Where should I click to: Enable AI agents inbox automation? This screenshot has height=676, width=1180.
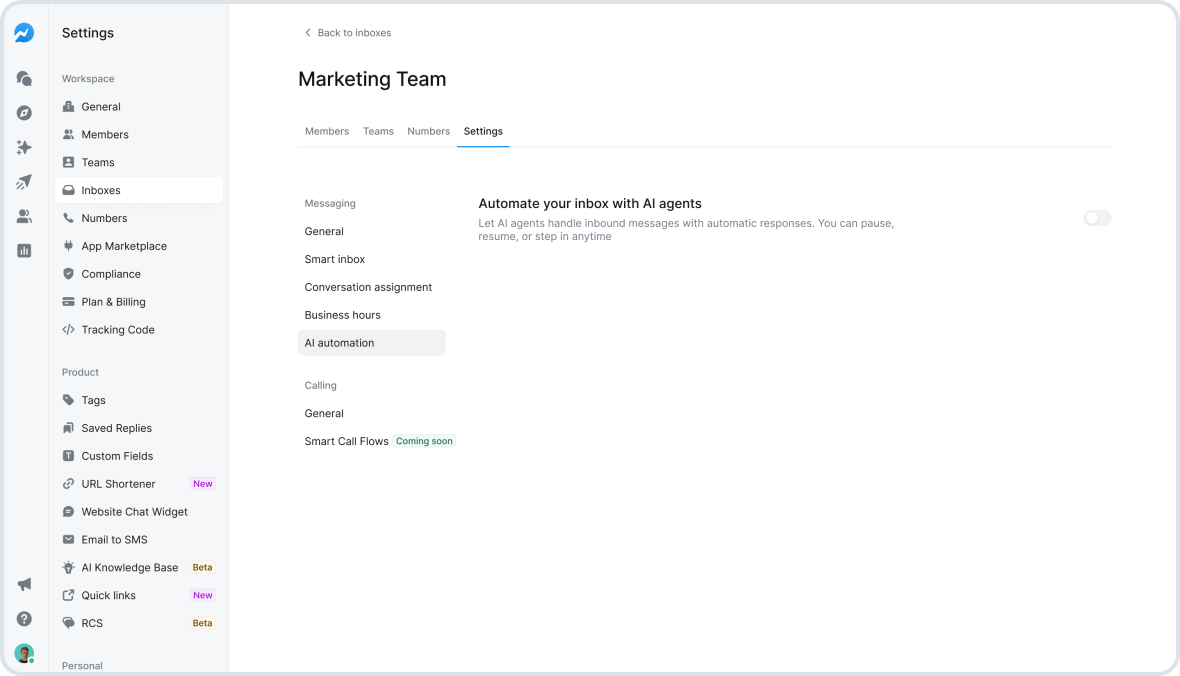(x=1096, y=217)
